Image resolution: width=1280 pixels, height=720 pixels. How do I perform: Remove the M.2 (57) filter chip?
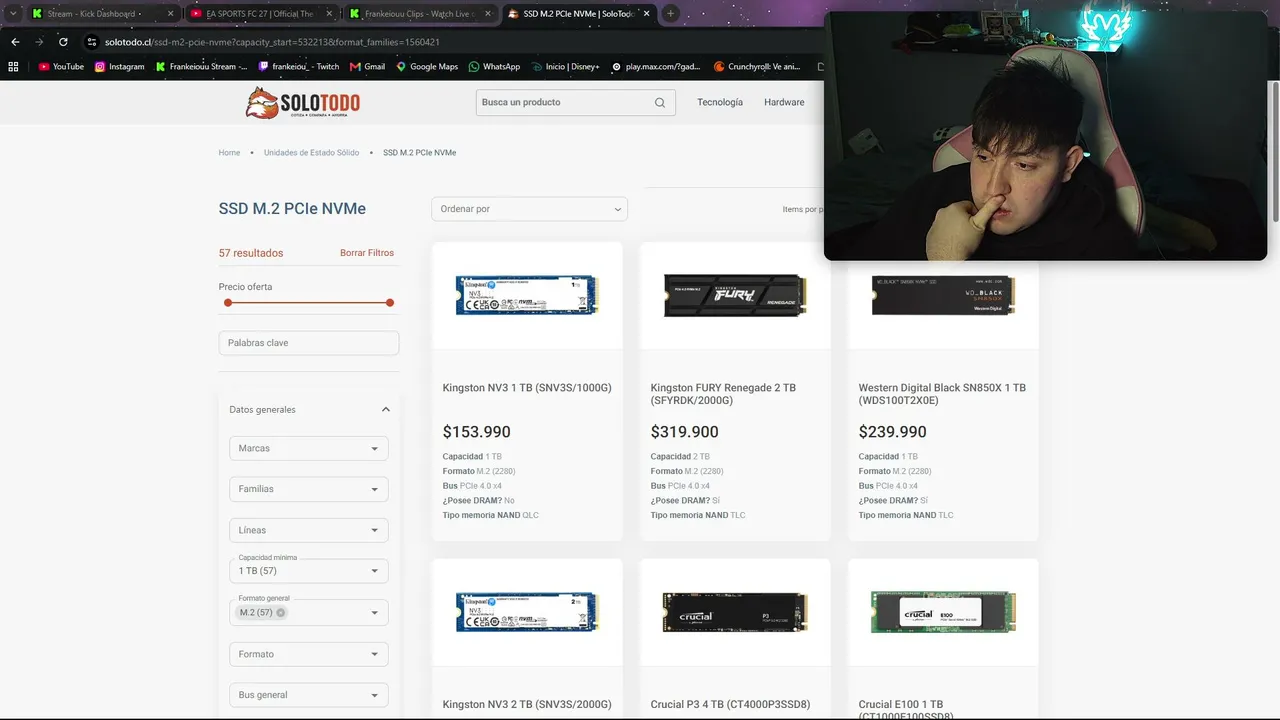point(281,613)
